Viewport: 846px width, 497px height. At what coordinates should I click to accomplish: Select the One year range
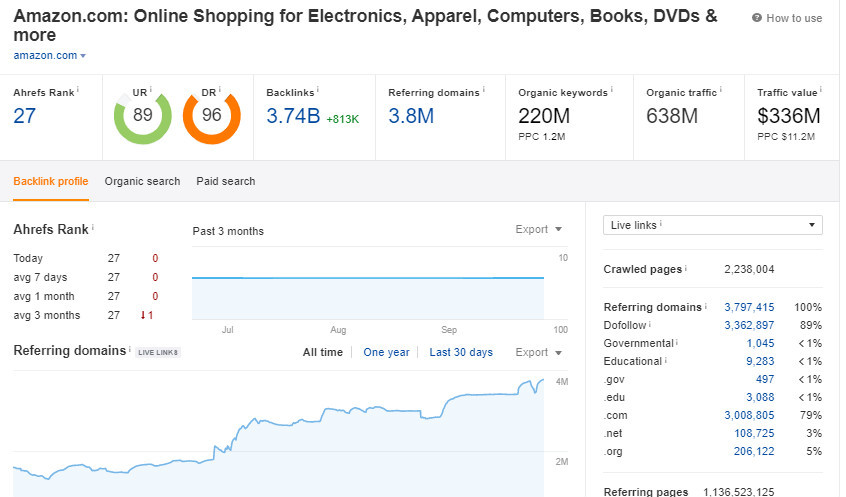coord(386,352)
